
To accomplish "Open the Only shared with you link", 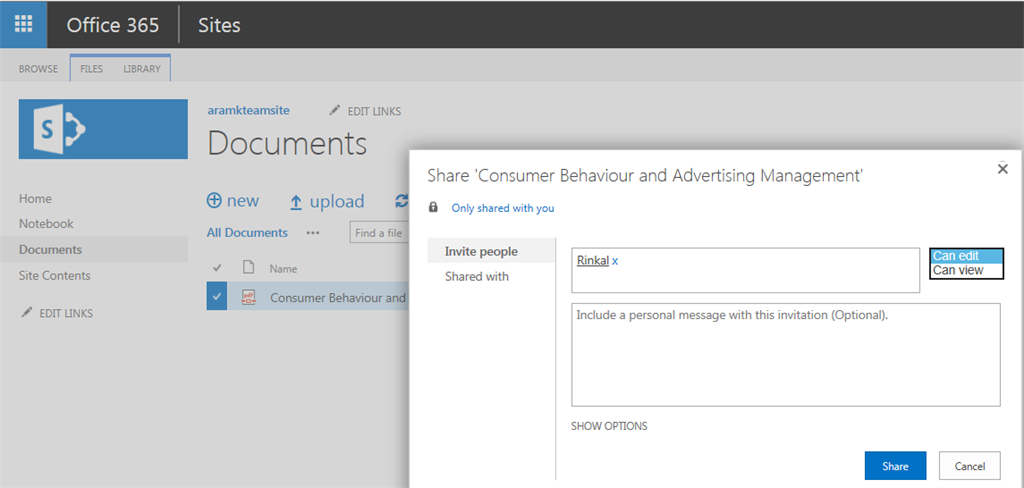I will (x=502, y=208).
